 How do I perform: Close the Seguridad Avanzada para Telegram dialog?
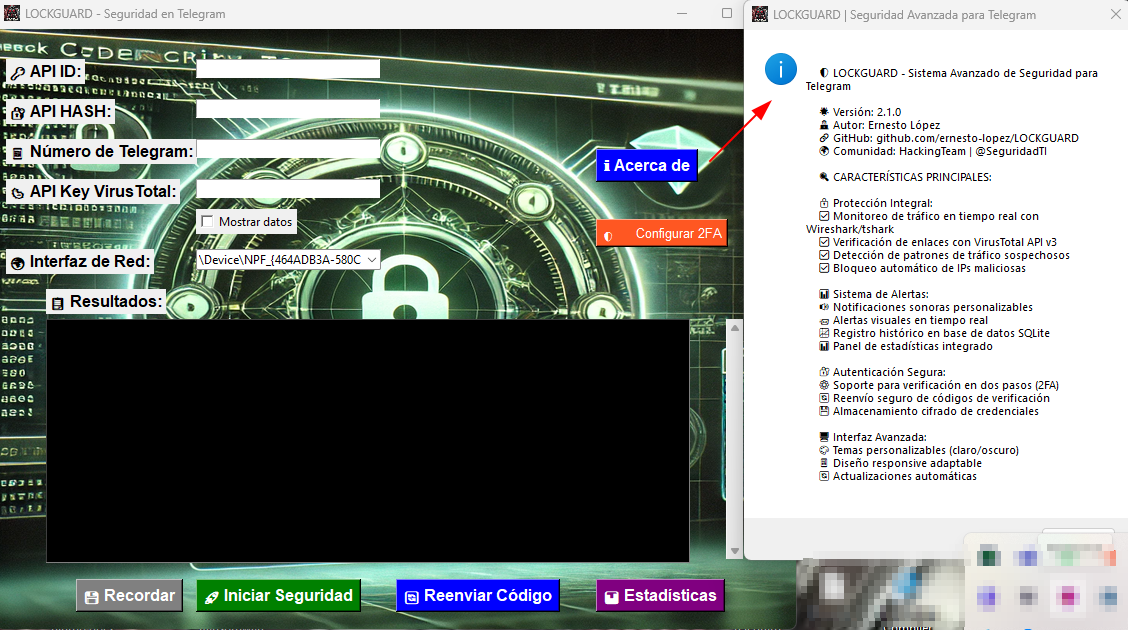(1115, 14)
